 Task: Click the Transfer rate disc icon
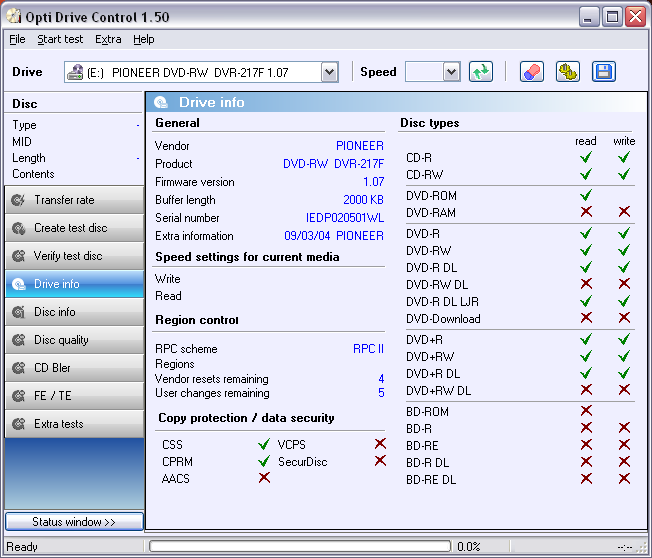click(x=18, y=200)
